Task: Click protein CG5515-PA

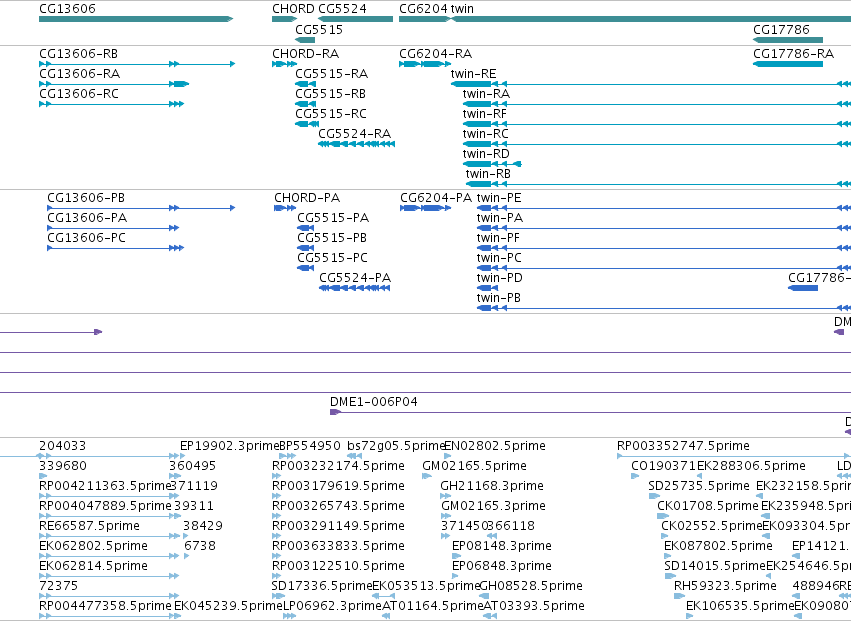Action: (x=333, y=218)
